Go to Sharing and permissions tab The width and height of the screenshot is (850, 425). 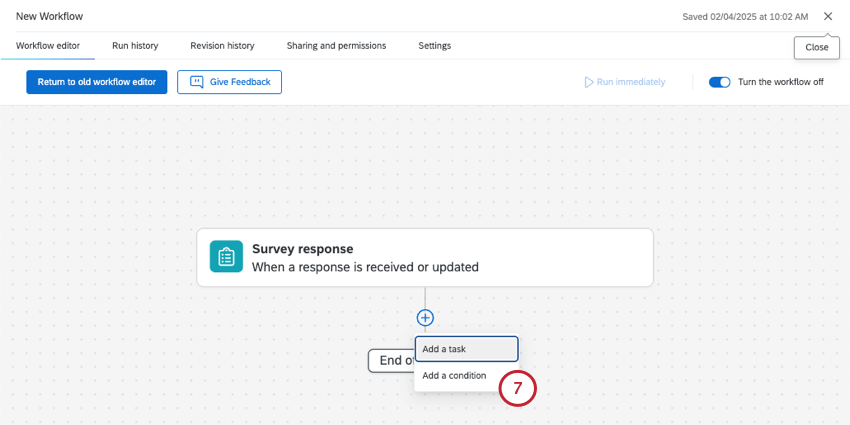(x=336, y=45)
